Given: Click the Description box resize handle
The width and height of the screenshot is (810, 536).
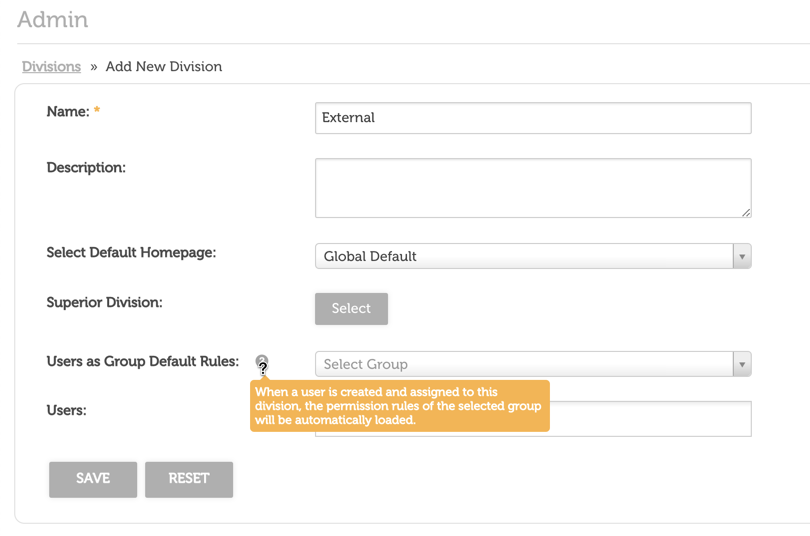Looking at the screenshot, I should (746, 212).
